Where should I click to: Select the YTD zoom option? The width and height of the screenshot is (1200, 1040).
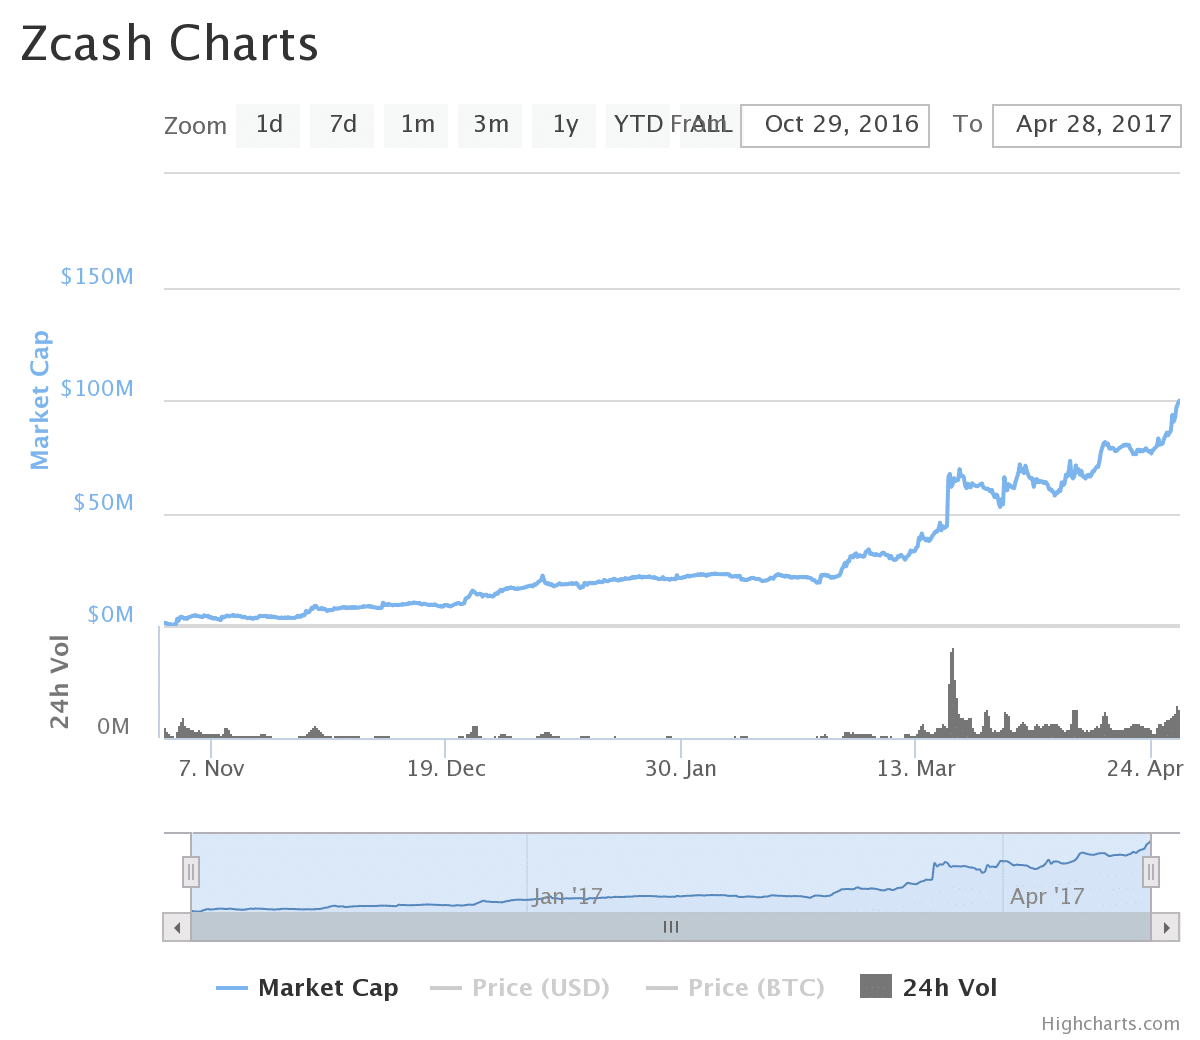638,125
